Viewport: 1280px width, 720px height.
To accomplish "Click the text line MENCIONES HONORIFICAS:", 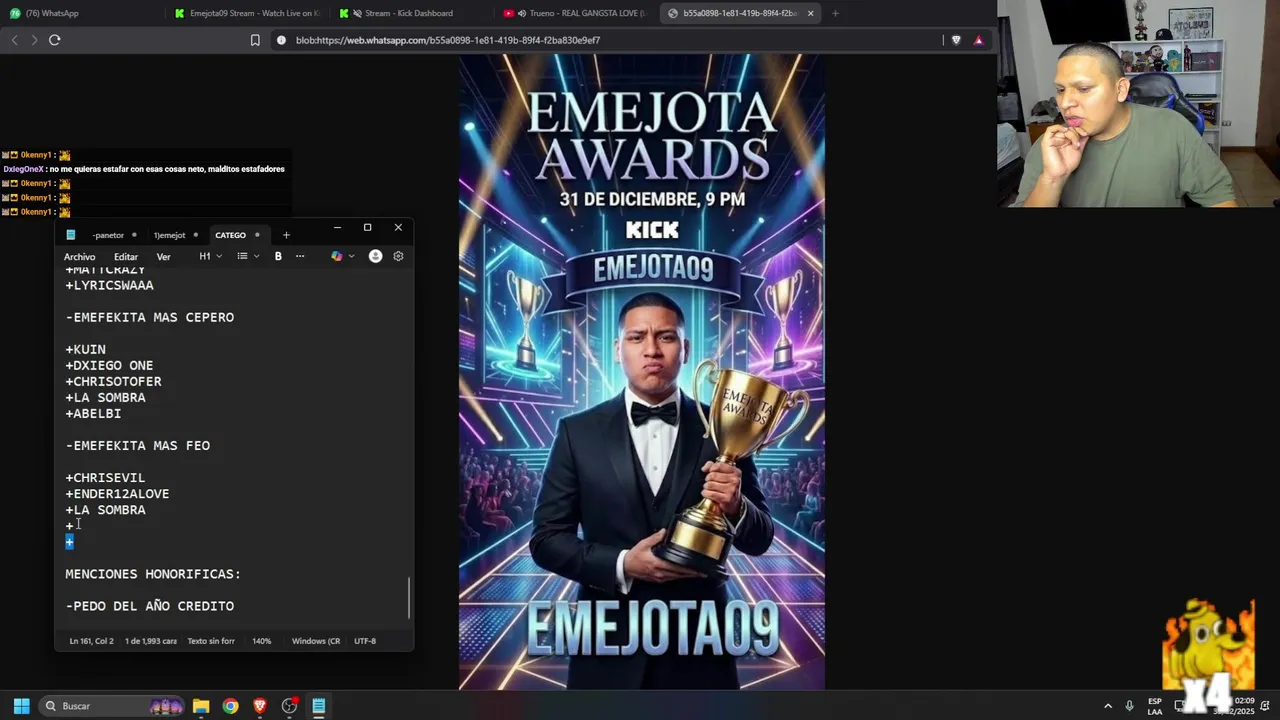I will pos(153,574).
